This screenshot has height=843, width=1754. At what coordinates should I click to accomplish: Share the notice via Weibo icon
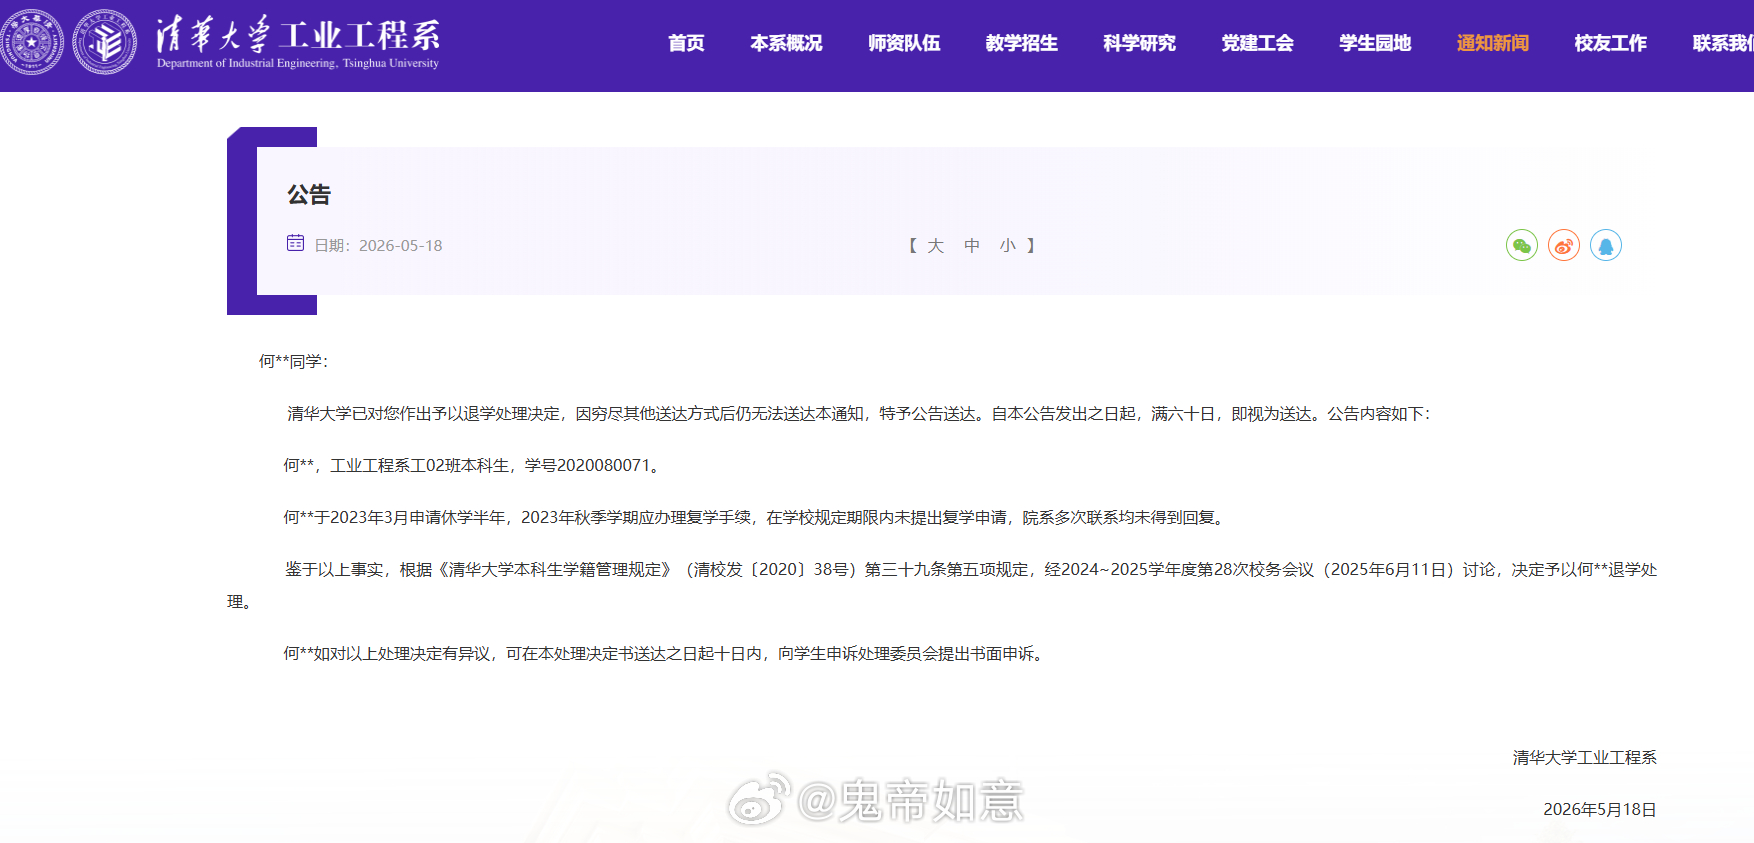[1564, 245]
